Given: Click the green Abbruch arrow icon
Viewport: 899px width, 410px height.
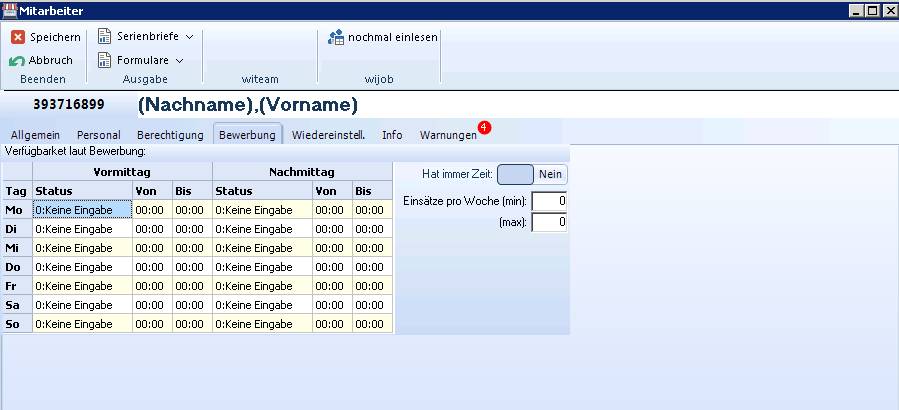Looking at the screenshot, I should pyautogui.click(x=17, y=60).
